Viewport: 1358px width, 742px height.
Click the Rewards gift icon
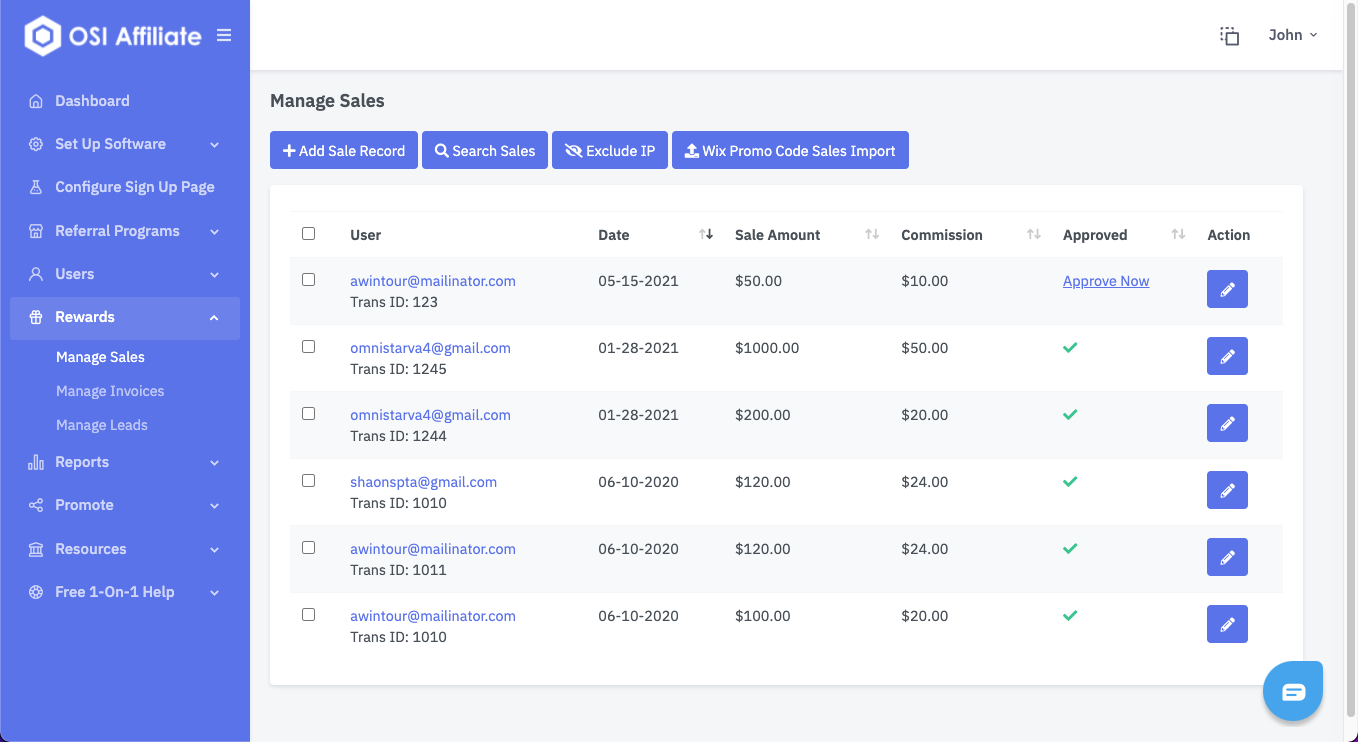tap(36, 317)
